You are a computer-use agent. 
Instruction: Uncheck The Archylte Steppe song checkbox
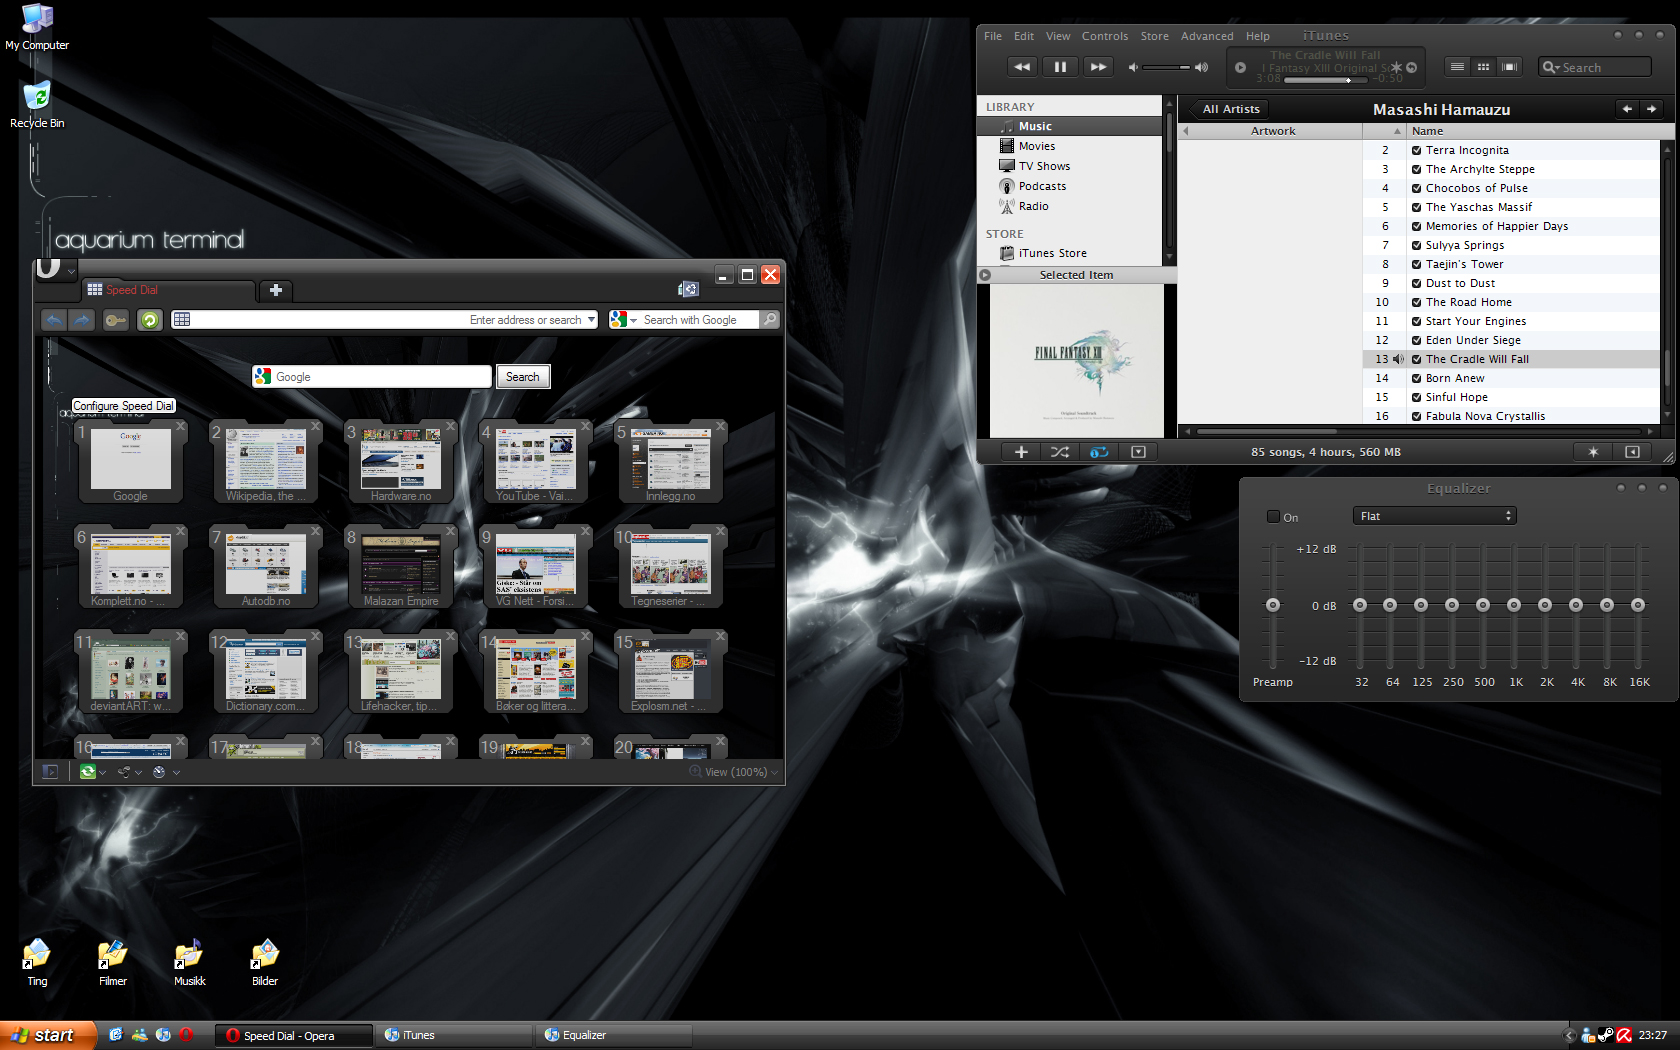click(1416, 169)
